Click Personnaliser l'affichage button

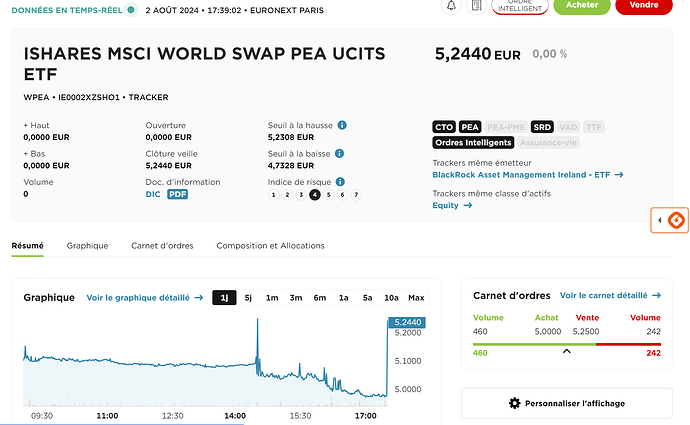click(x=567, y=403)
